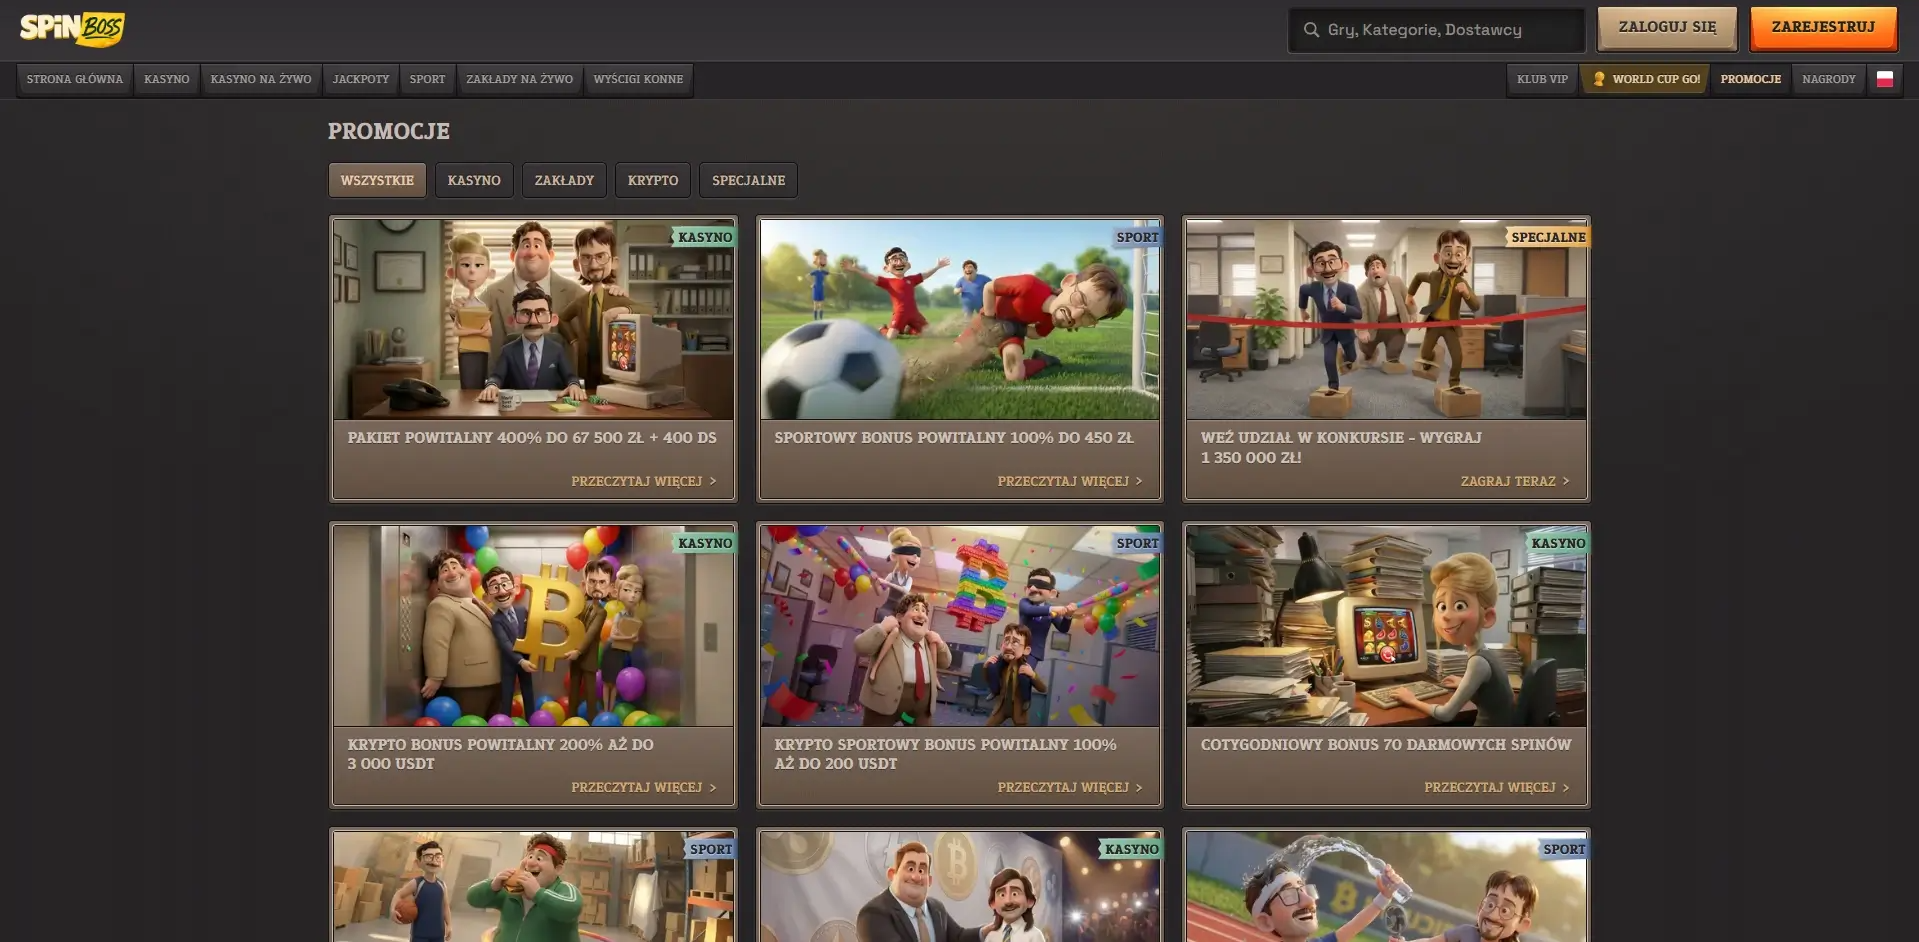This screenshot has width=1919, height=942.
Task: Click KRYPTO SPORTOWY BONUS POWITALNY 100% title
Action: tap(945, 754)
